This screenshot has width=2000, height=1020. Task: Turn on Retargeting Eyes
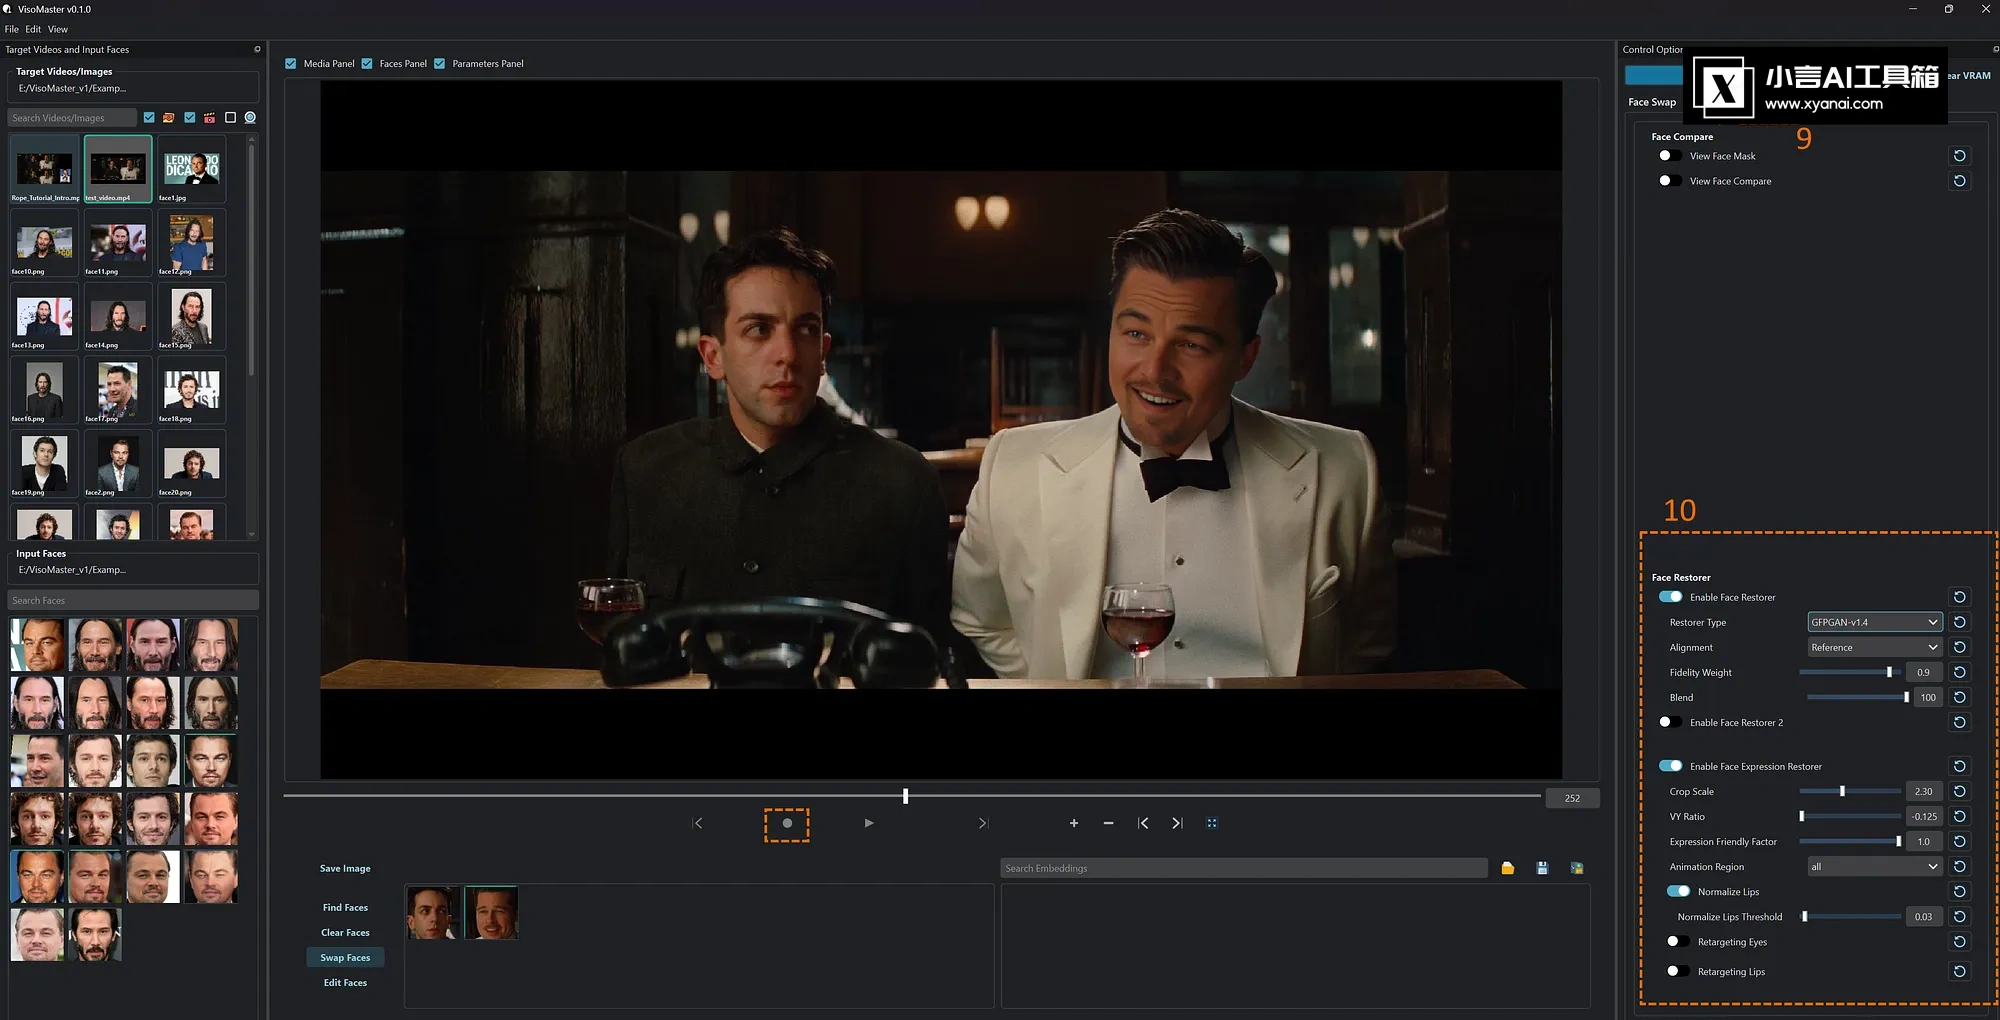click(1677, 941)
